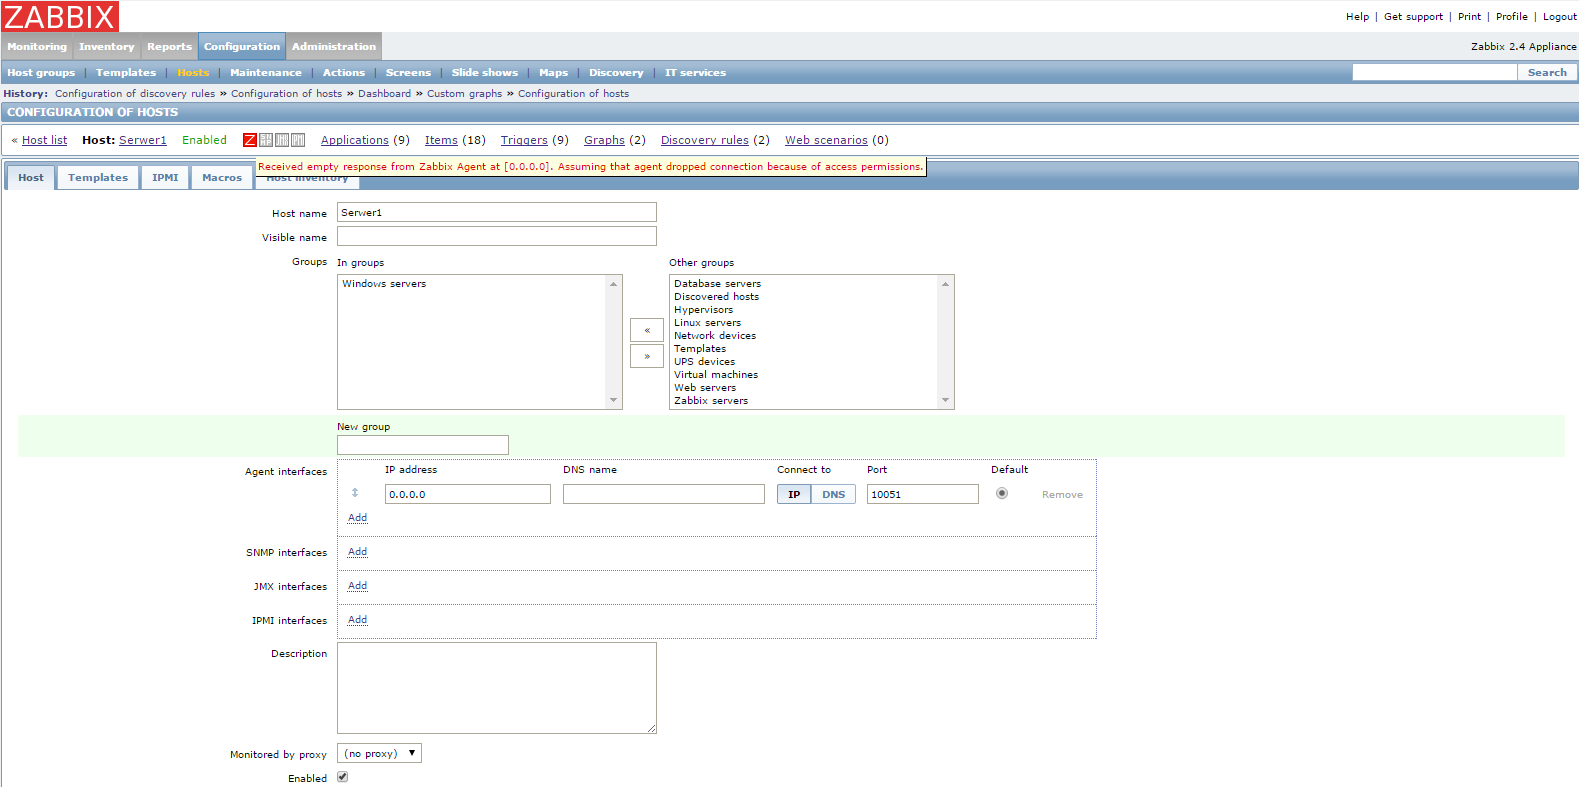Screen dimensions: 1579x787
Task: Focus the Host name field
Action: pos(497,212)
